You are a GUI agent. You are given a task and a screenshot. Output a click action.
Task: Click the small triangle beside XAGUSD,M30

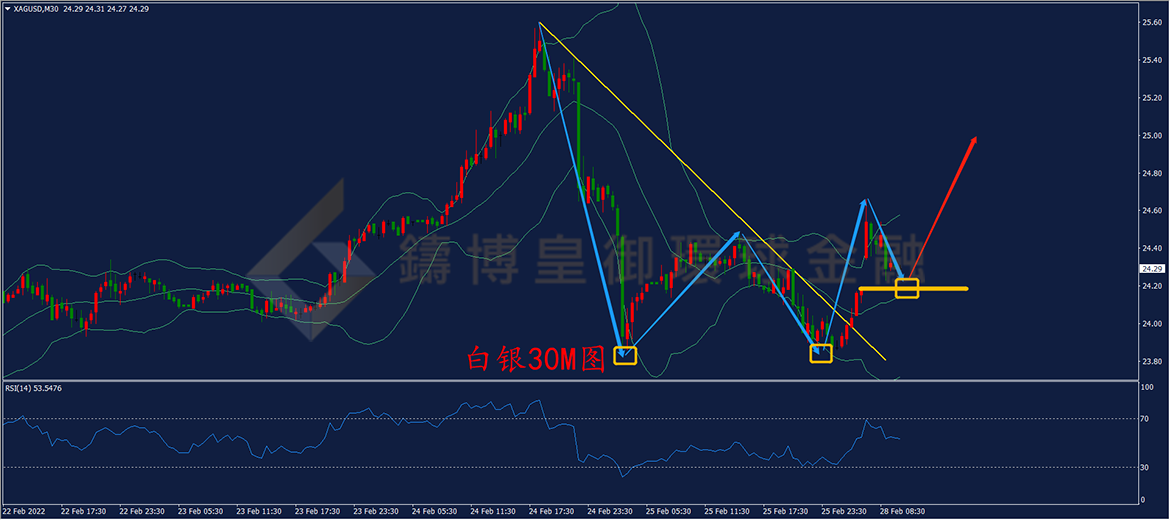tap(7, 10)
